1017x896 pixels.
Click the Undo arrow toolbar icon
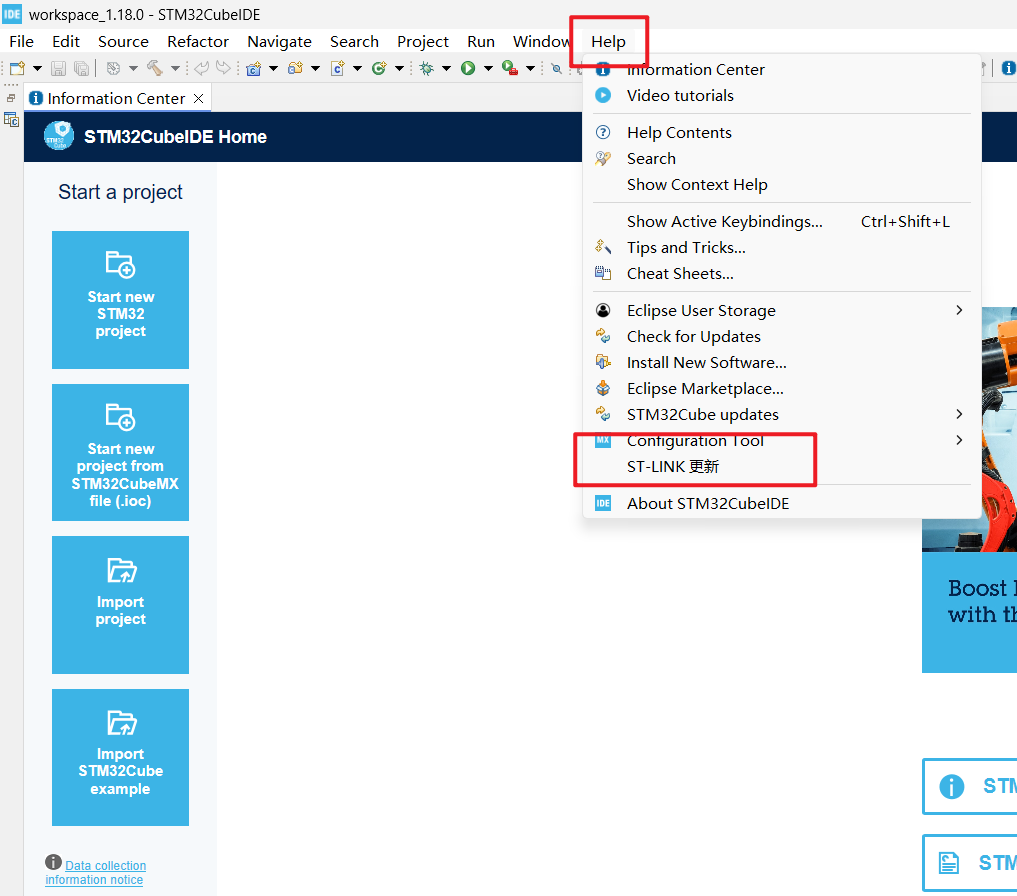(x=202, y=68)
